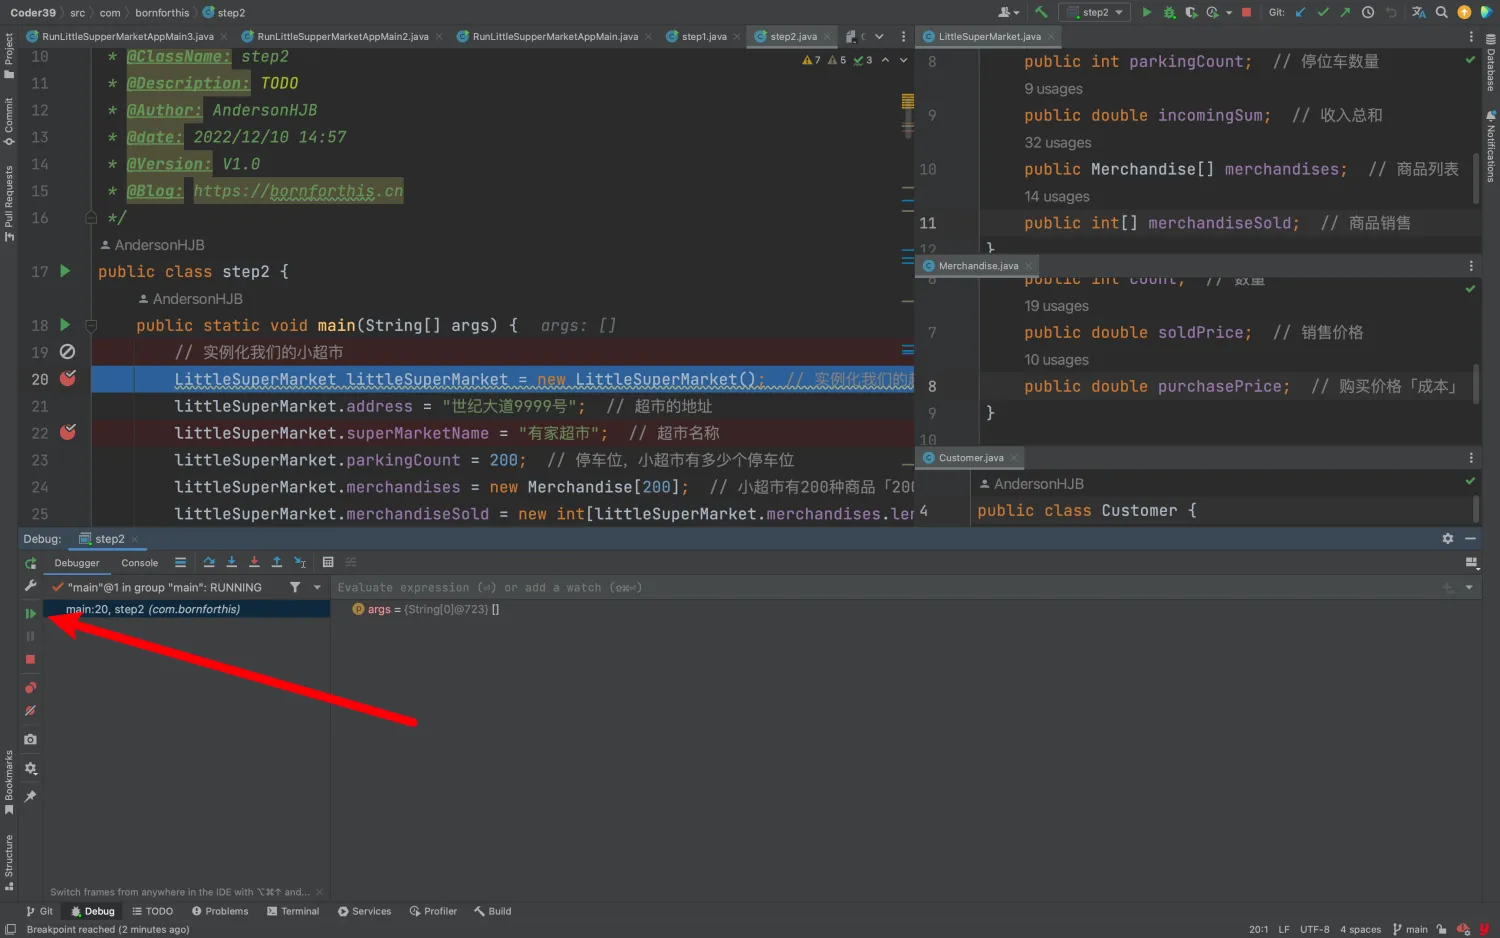Open TODO tool window
The width and height of the screenshot is (1500, 938).
point(153,911)
